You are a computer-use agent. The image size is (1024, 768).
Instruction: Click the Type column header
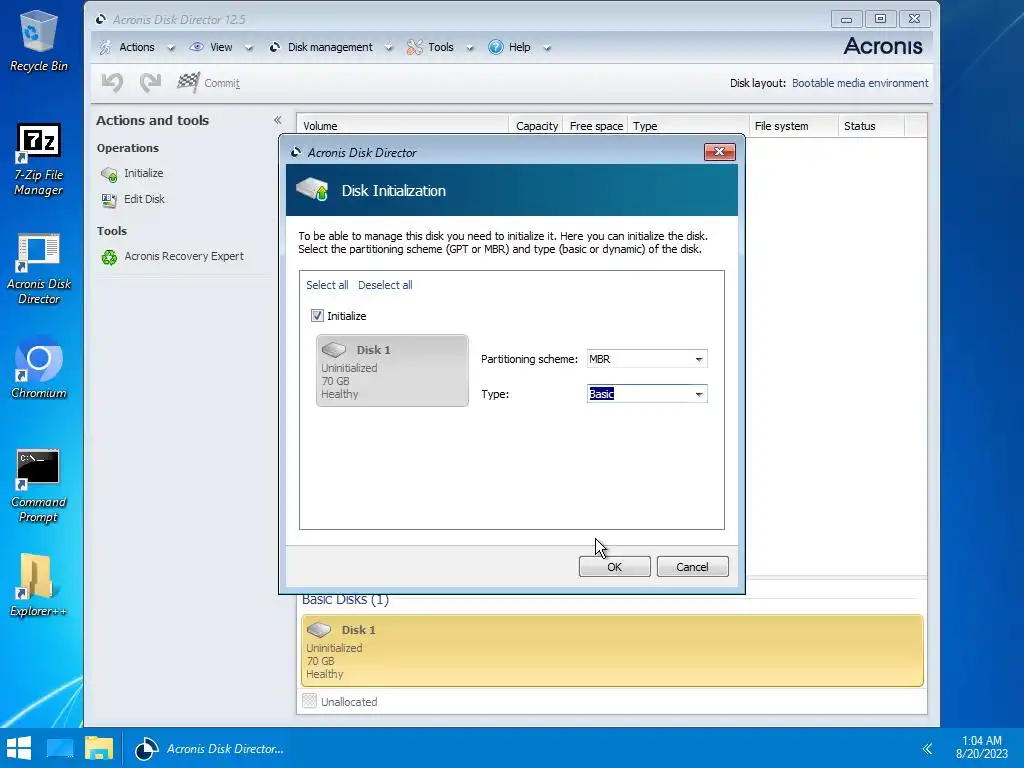pos(688,126)
